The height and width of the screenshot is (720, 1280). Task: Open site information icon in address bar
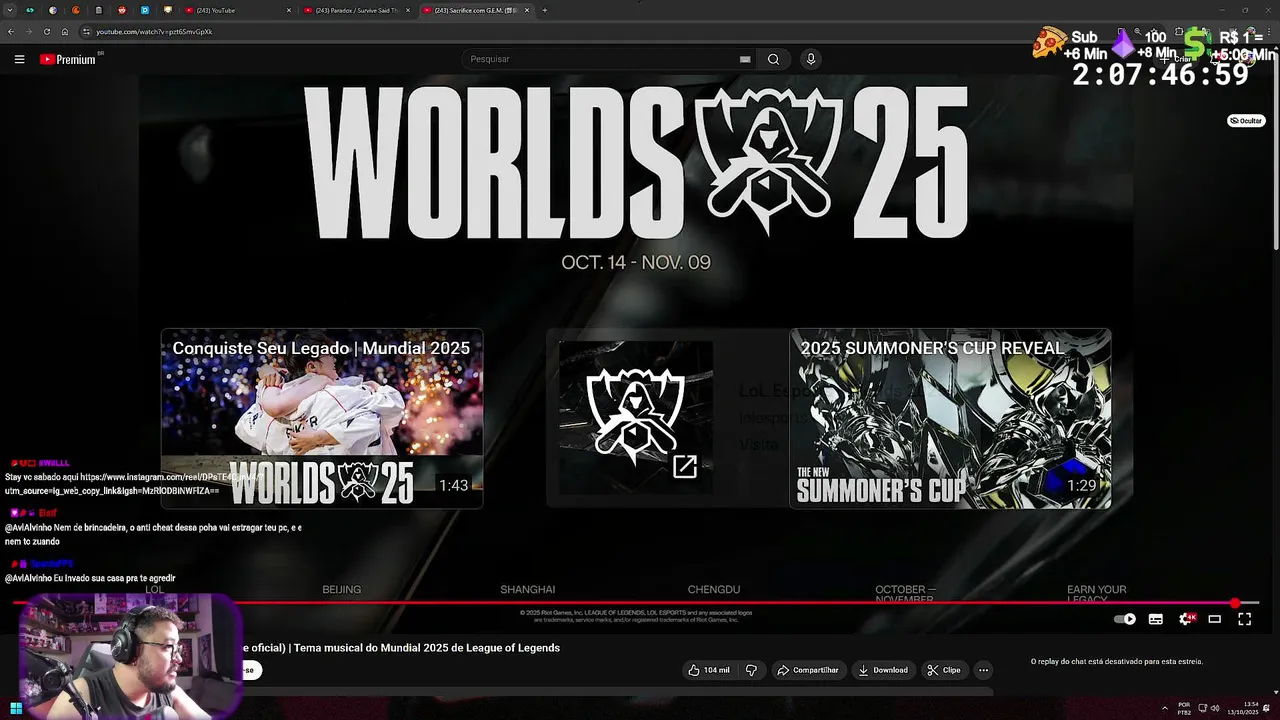(x=87, y=32)
